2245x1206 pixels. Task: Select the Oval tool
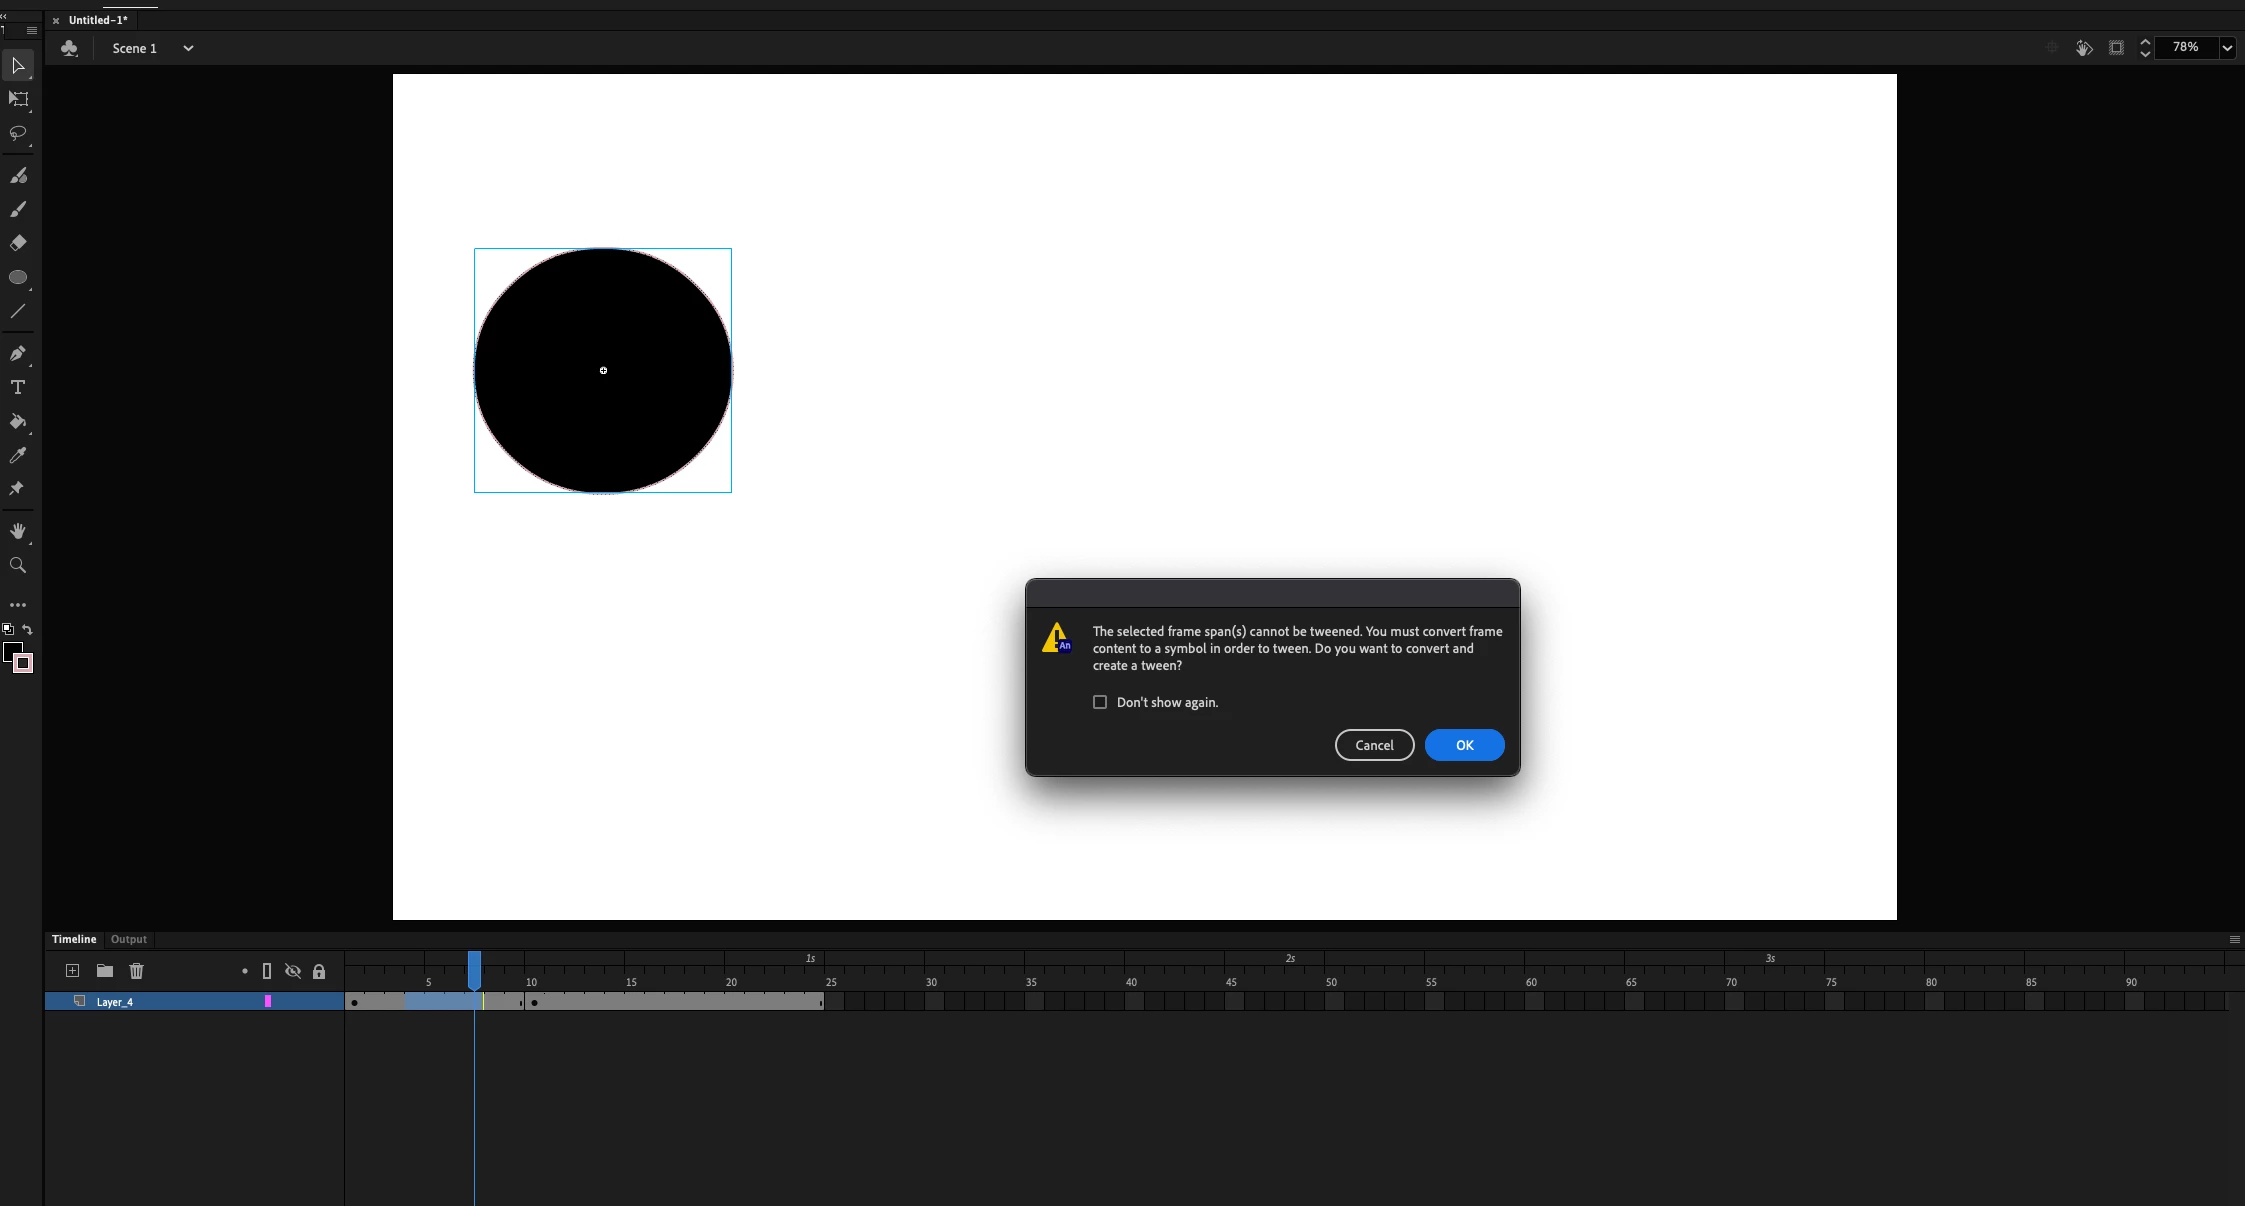pos(18,277)
